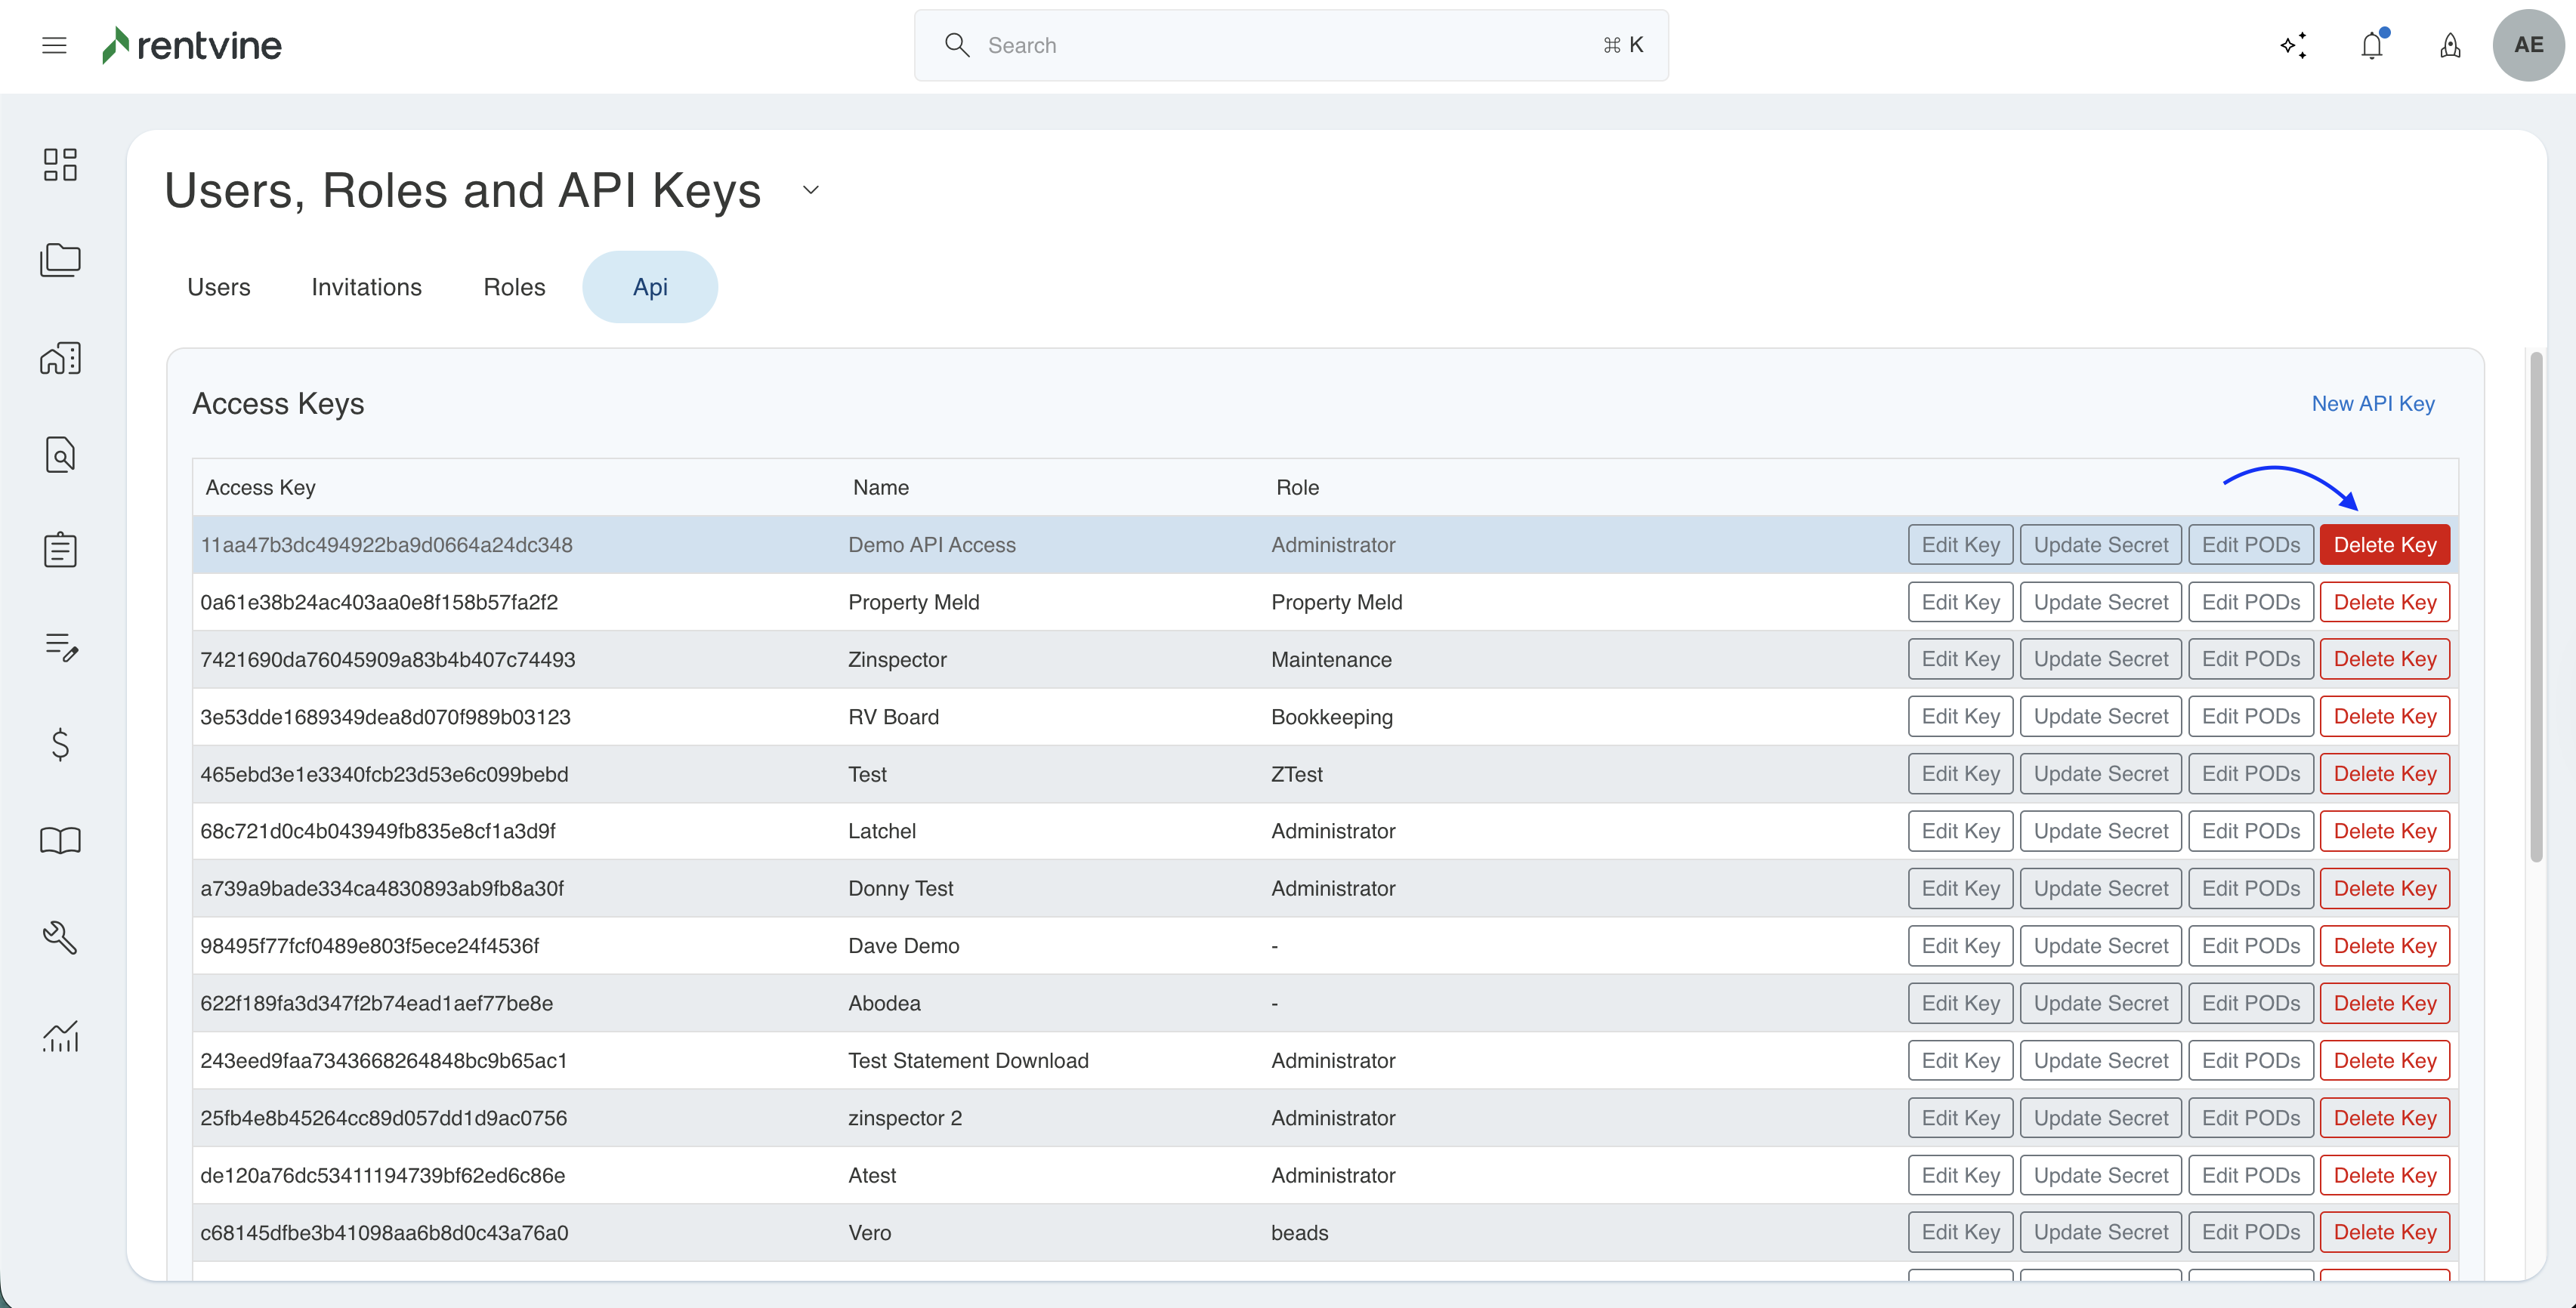Open the hamburger navigation menu
This screenshot has width=2576, height=1308.
[54, 45]
